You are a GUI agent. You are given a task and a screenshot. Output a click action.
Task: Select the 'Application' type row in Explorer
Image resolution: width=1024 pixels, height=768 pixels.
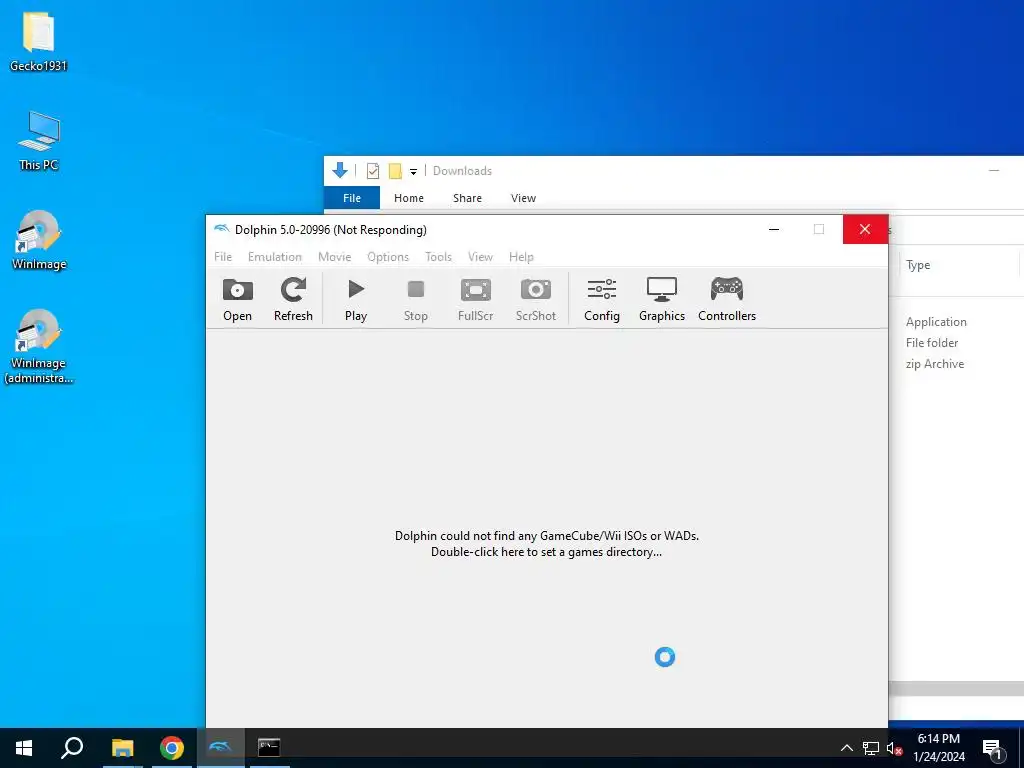point(936,322)
